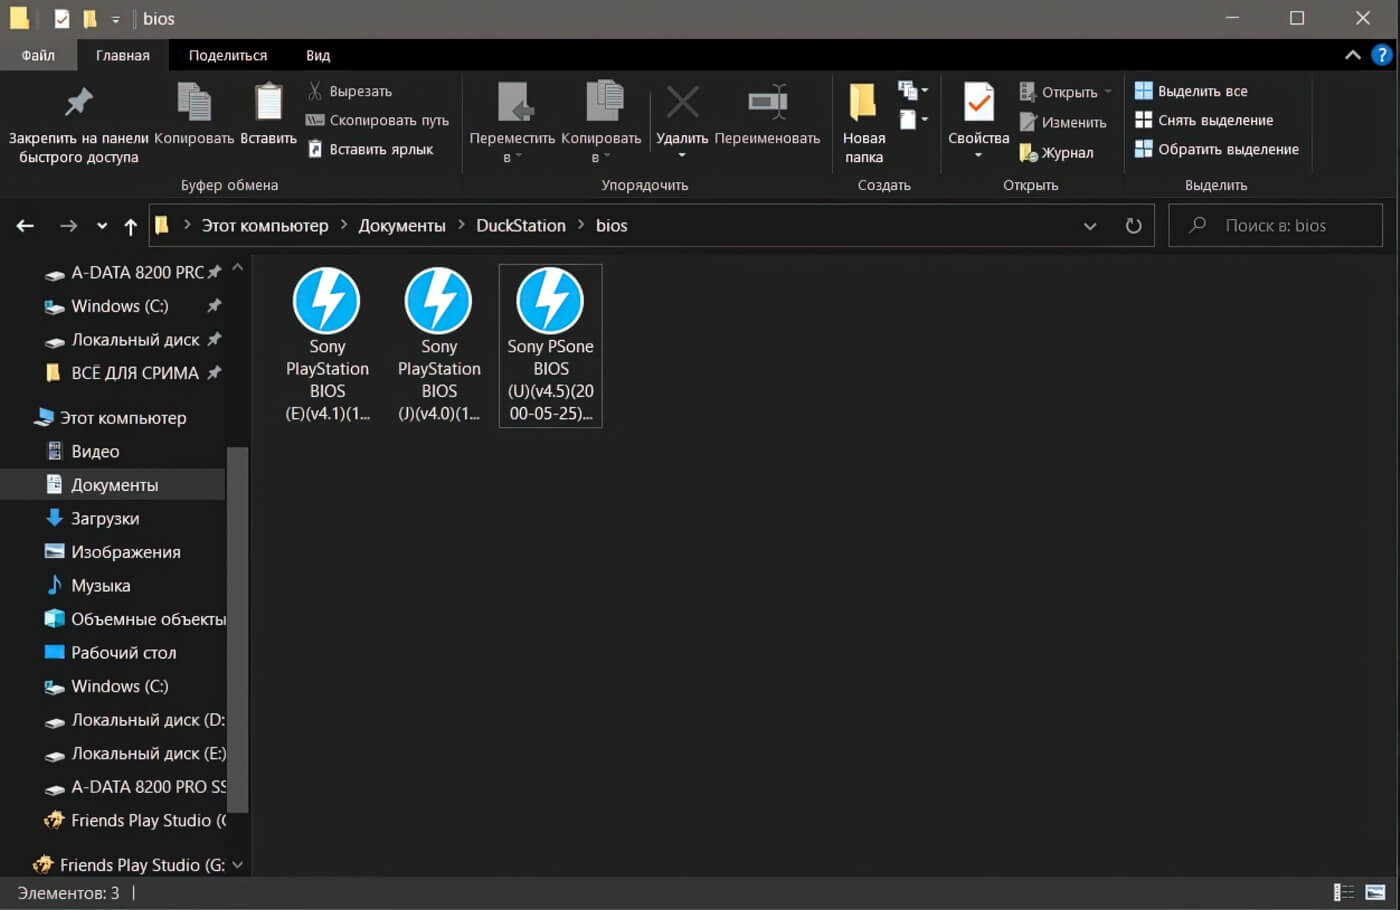Viewport: 1400px width, 910px height.
Task: Switch to the Вид ribbon tab
Action: click(318, 55)
